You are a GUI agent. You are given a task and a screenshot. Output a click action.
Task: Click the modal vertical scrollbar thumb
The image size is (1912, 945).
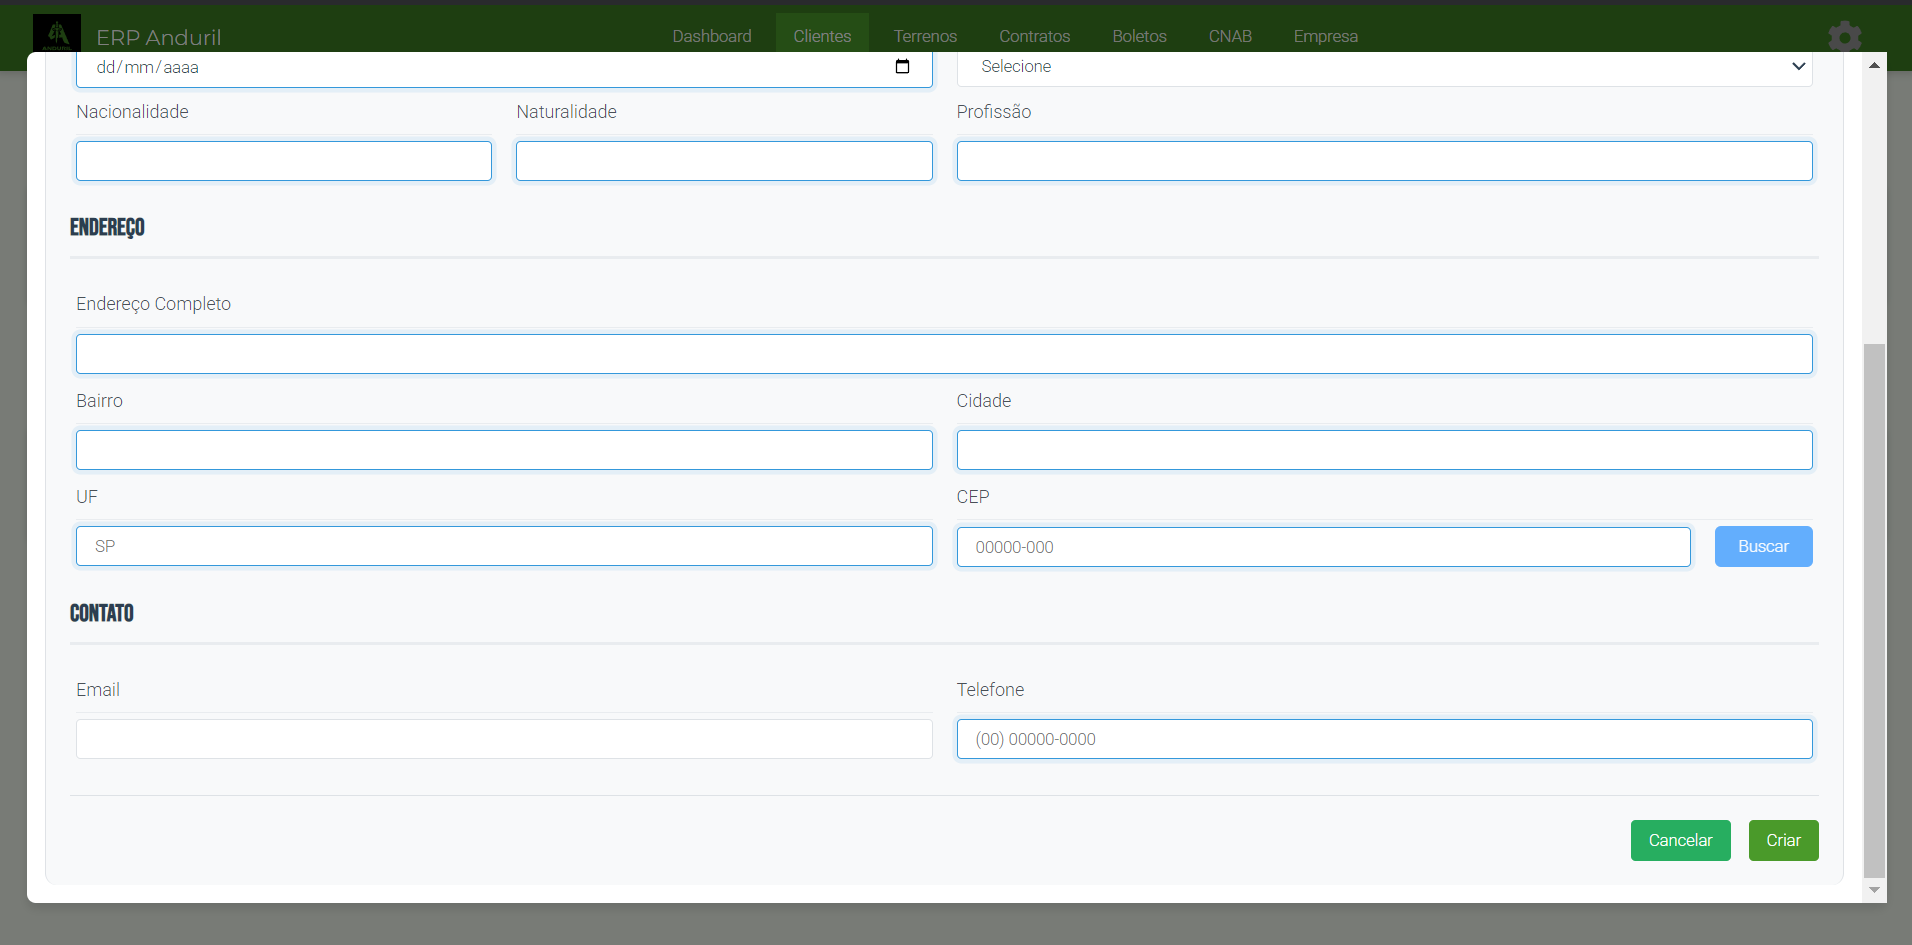coord(1874,610)
